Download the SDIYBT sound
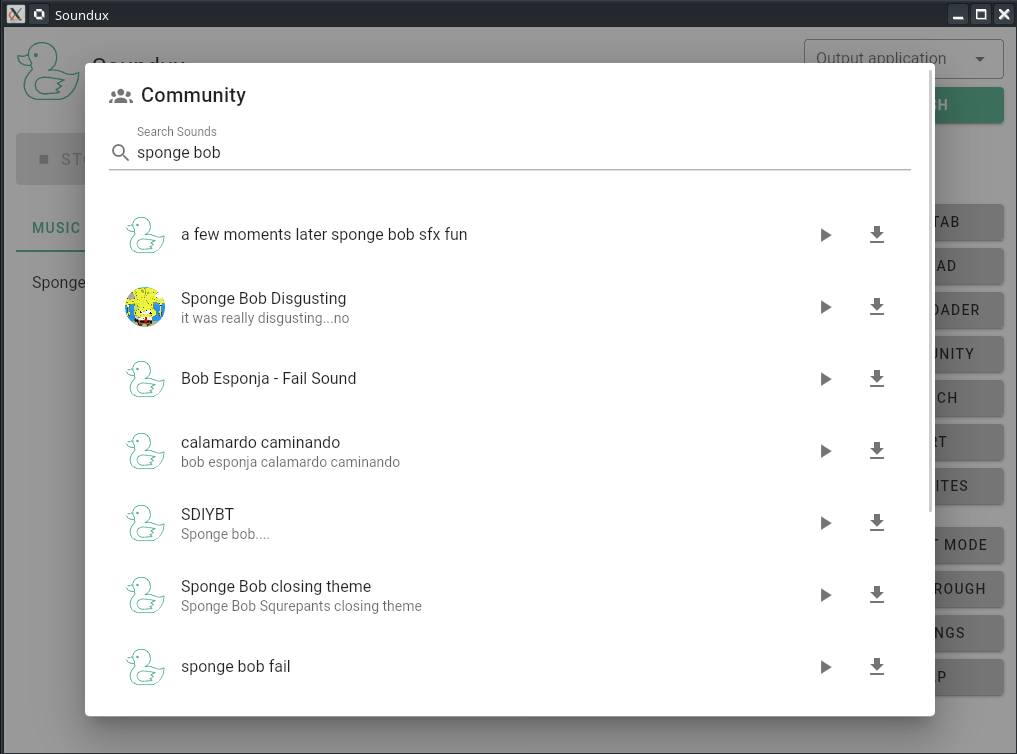The height and width of the screenshot is (754, 1017). coord(877,522)
